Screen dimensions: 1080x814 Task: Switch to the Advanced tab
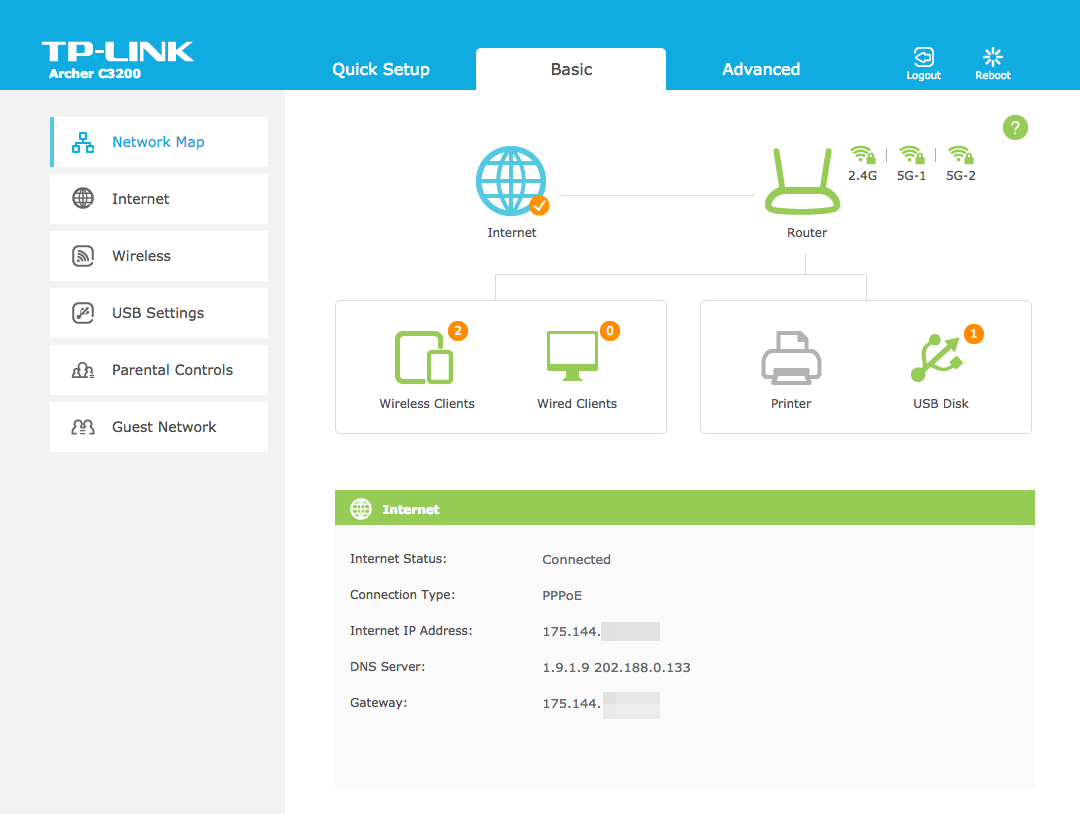pyautogui.click(x=761, y=69)
